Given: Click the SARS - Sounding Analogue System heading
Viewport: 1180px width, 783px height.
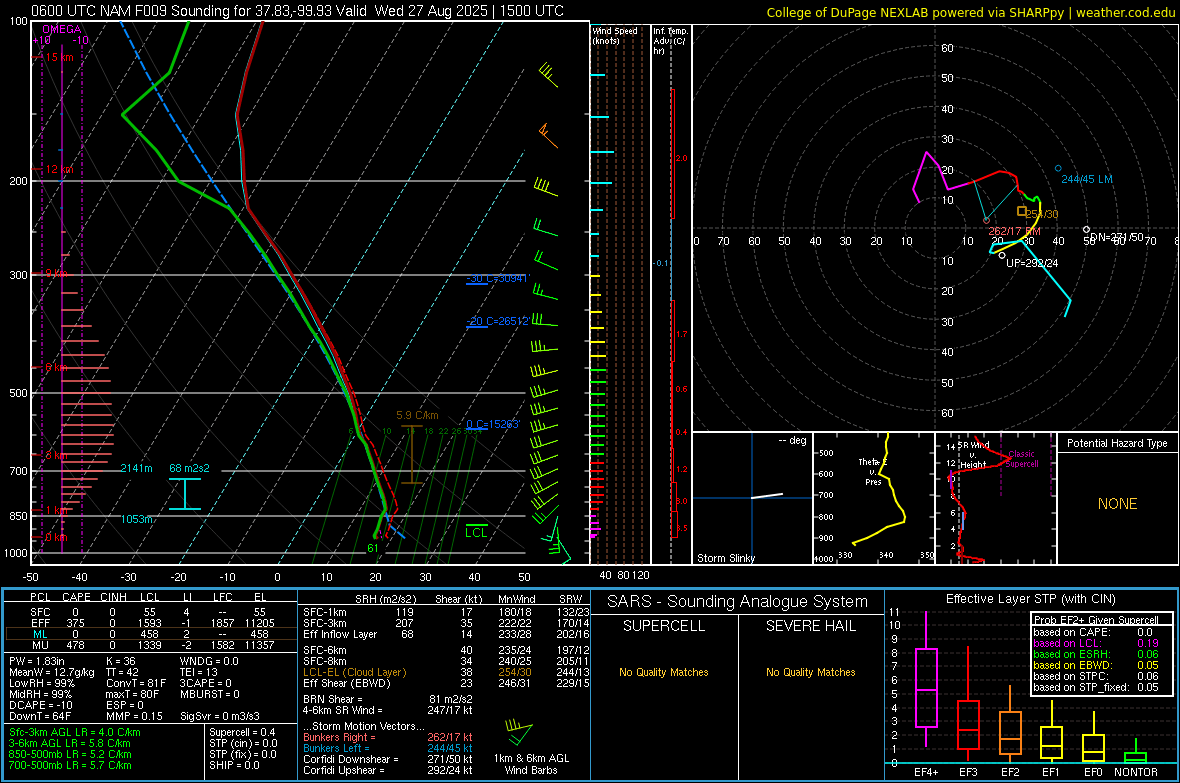Looking at the screenshot, I should [738, 601].
